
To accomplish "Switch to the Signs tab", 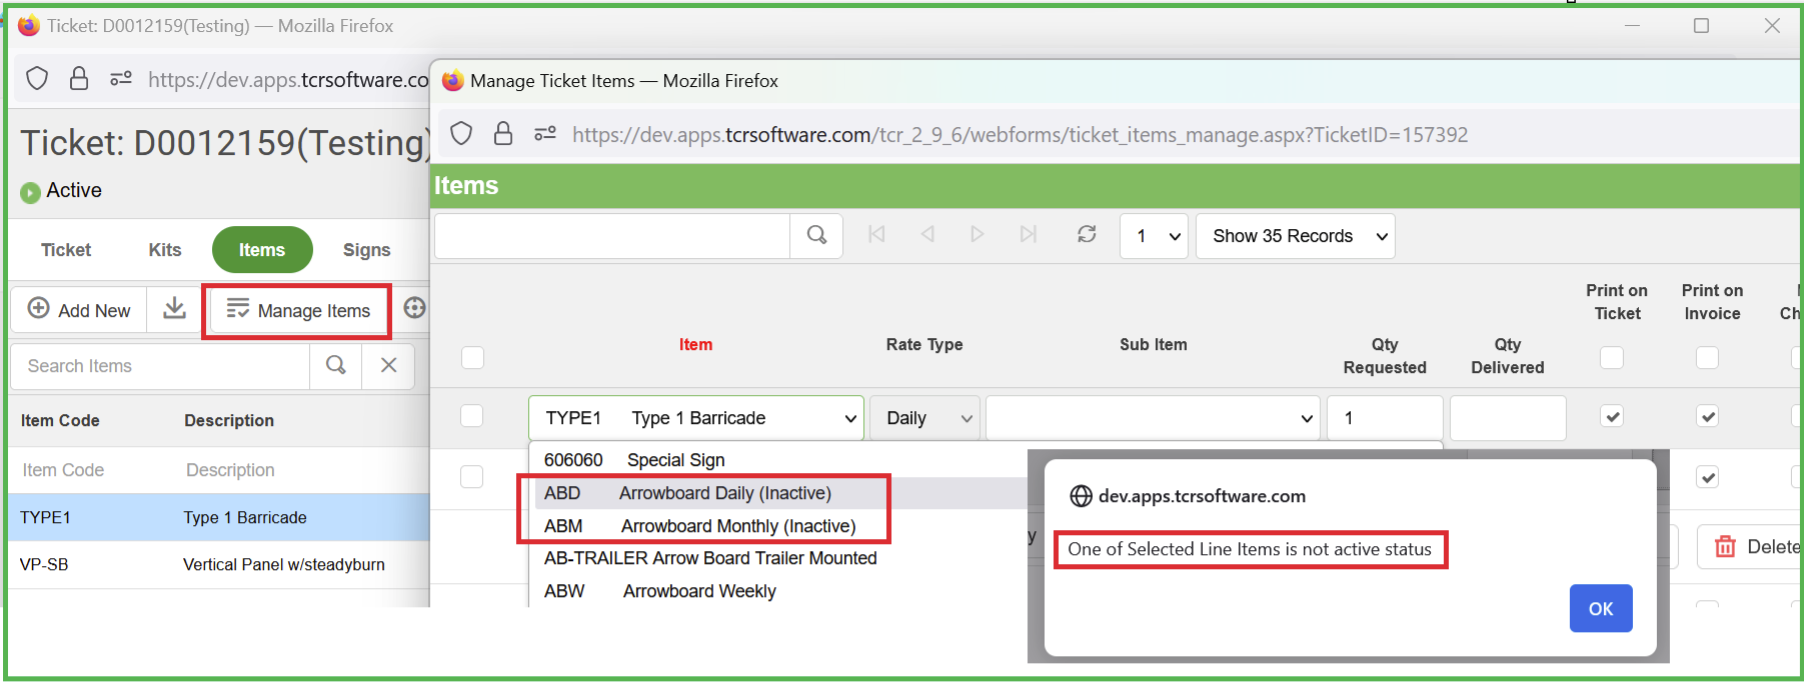I will point(366,250).
